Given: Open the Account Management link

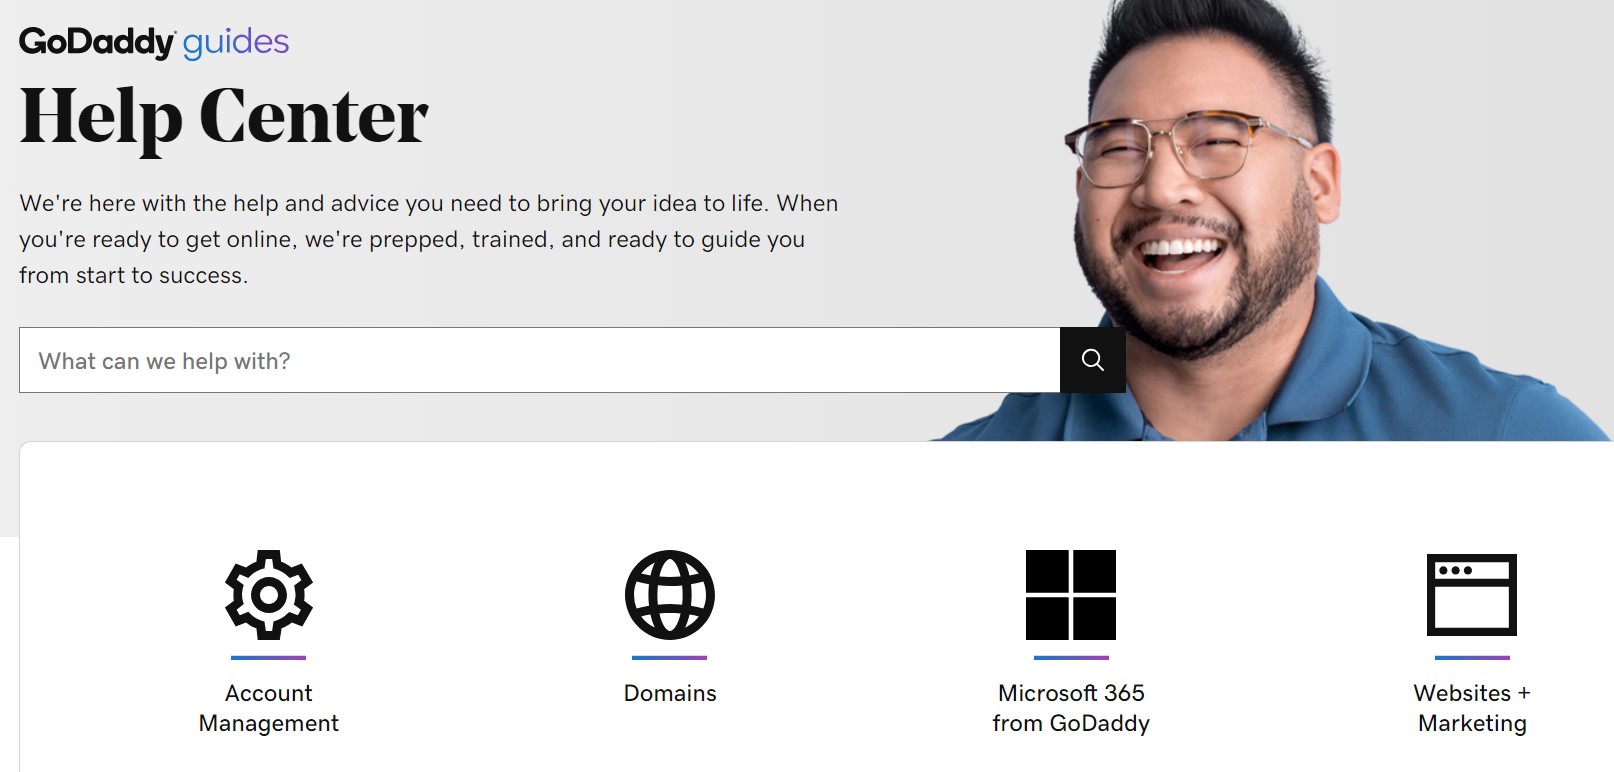Looking at the screenshot, I should [x=269, y=708].
